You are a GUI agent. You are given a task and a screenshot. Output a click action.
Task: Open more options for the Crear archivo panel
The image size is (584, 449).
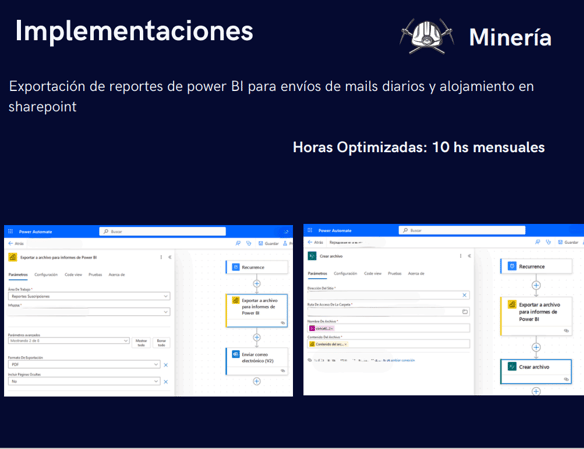pyautogui.click(x=461, y=256)
